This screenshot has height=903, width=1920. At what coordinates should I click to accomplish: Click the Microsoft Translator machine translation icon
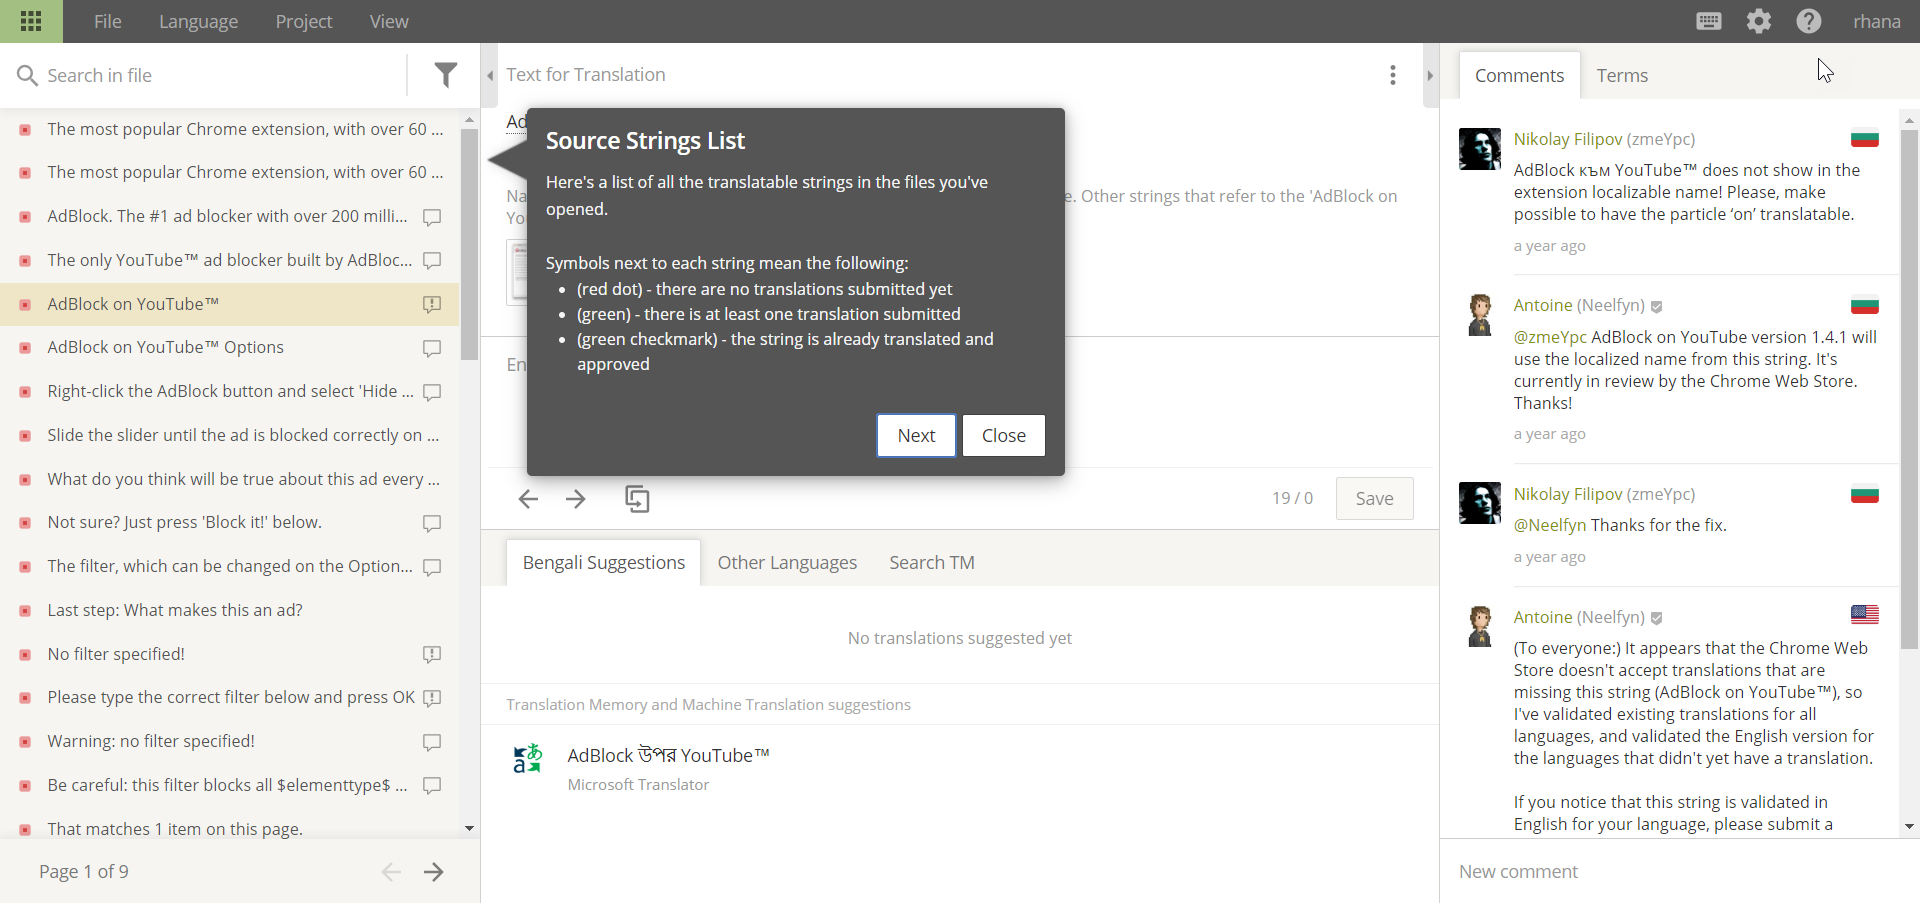(527, 758)
